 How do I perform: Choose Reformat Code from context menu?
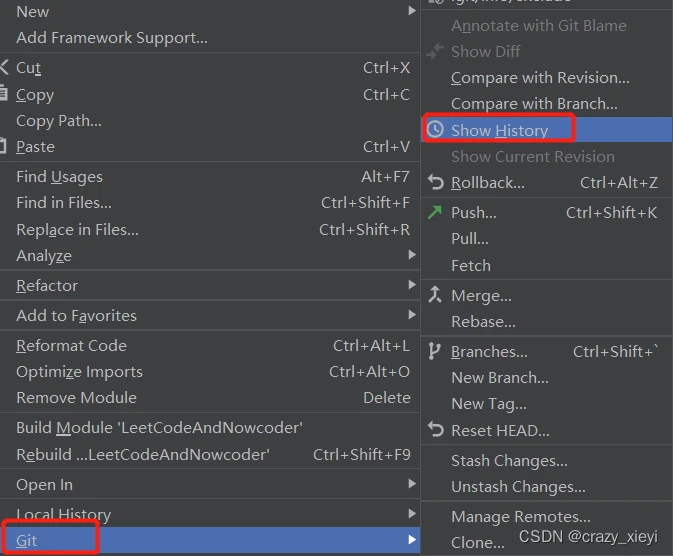[209, 346]
